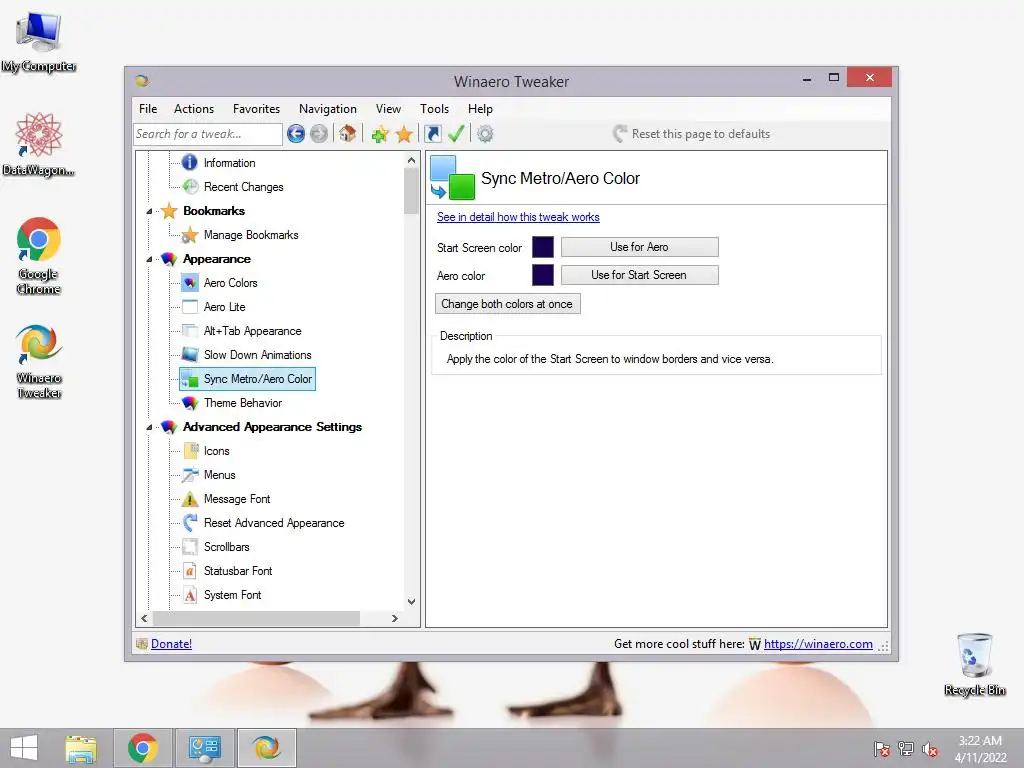This screenshot has width=1024, height=768.
Task: Click the Message Font warning icon
Action: point(189,499)
